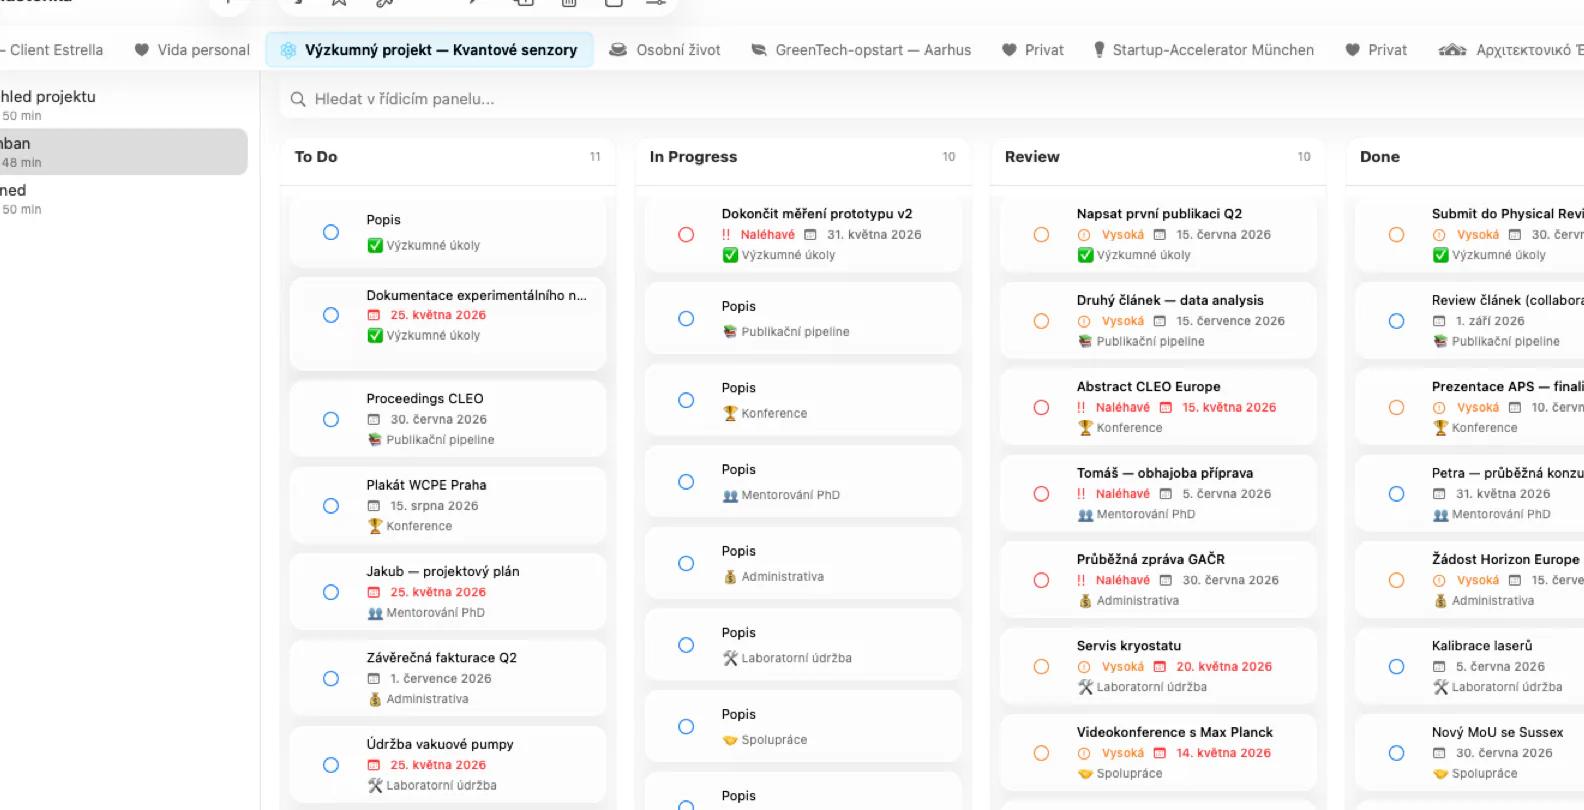
Task: Click the red calendar icon on Abstract CLEO Europe
Action: pyautogui.click(x=1166, y=408)
